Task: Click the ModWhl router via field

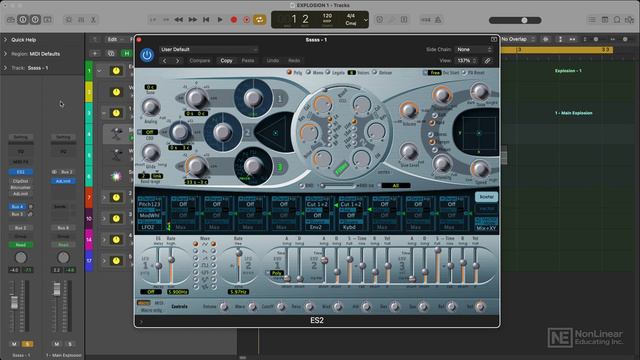Action: [149, 215]
